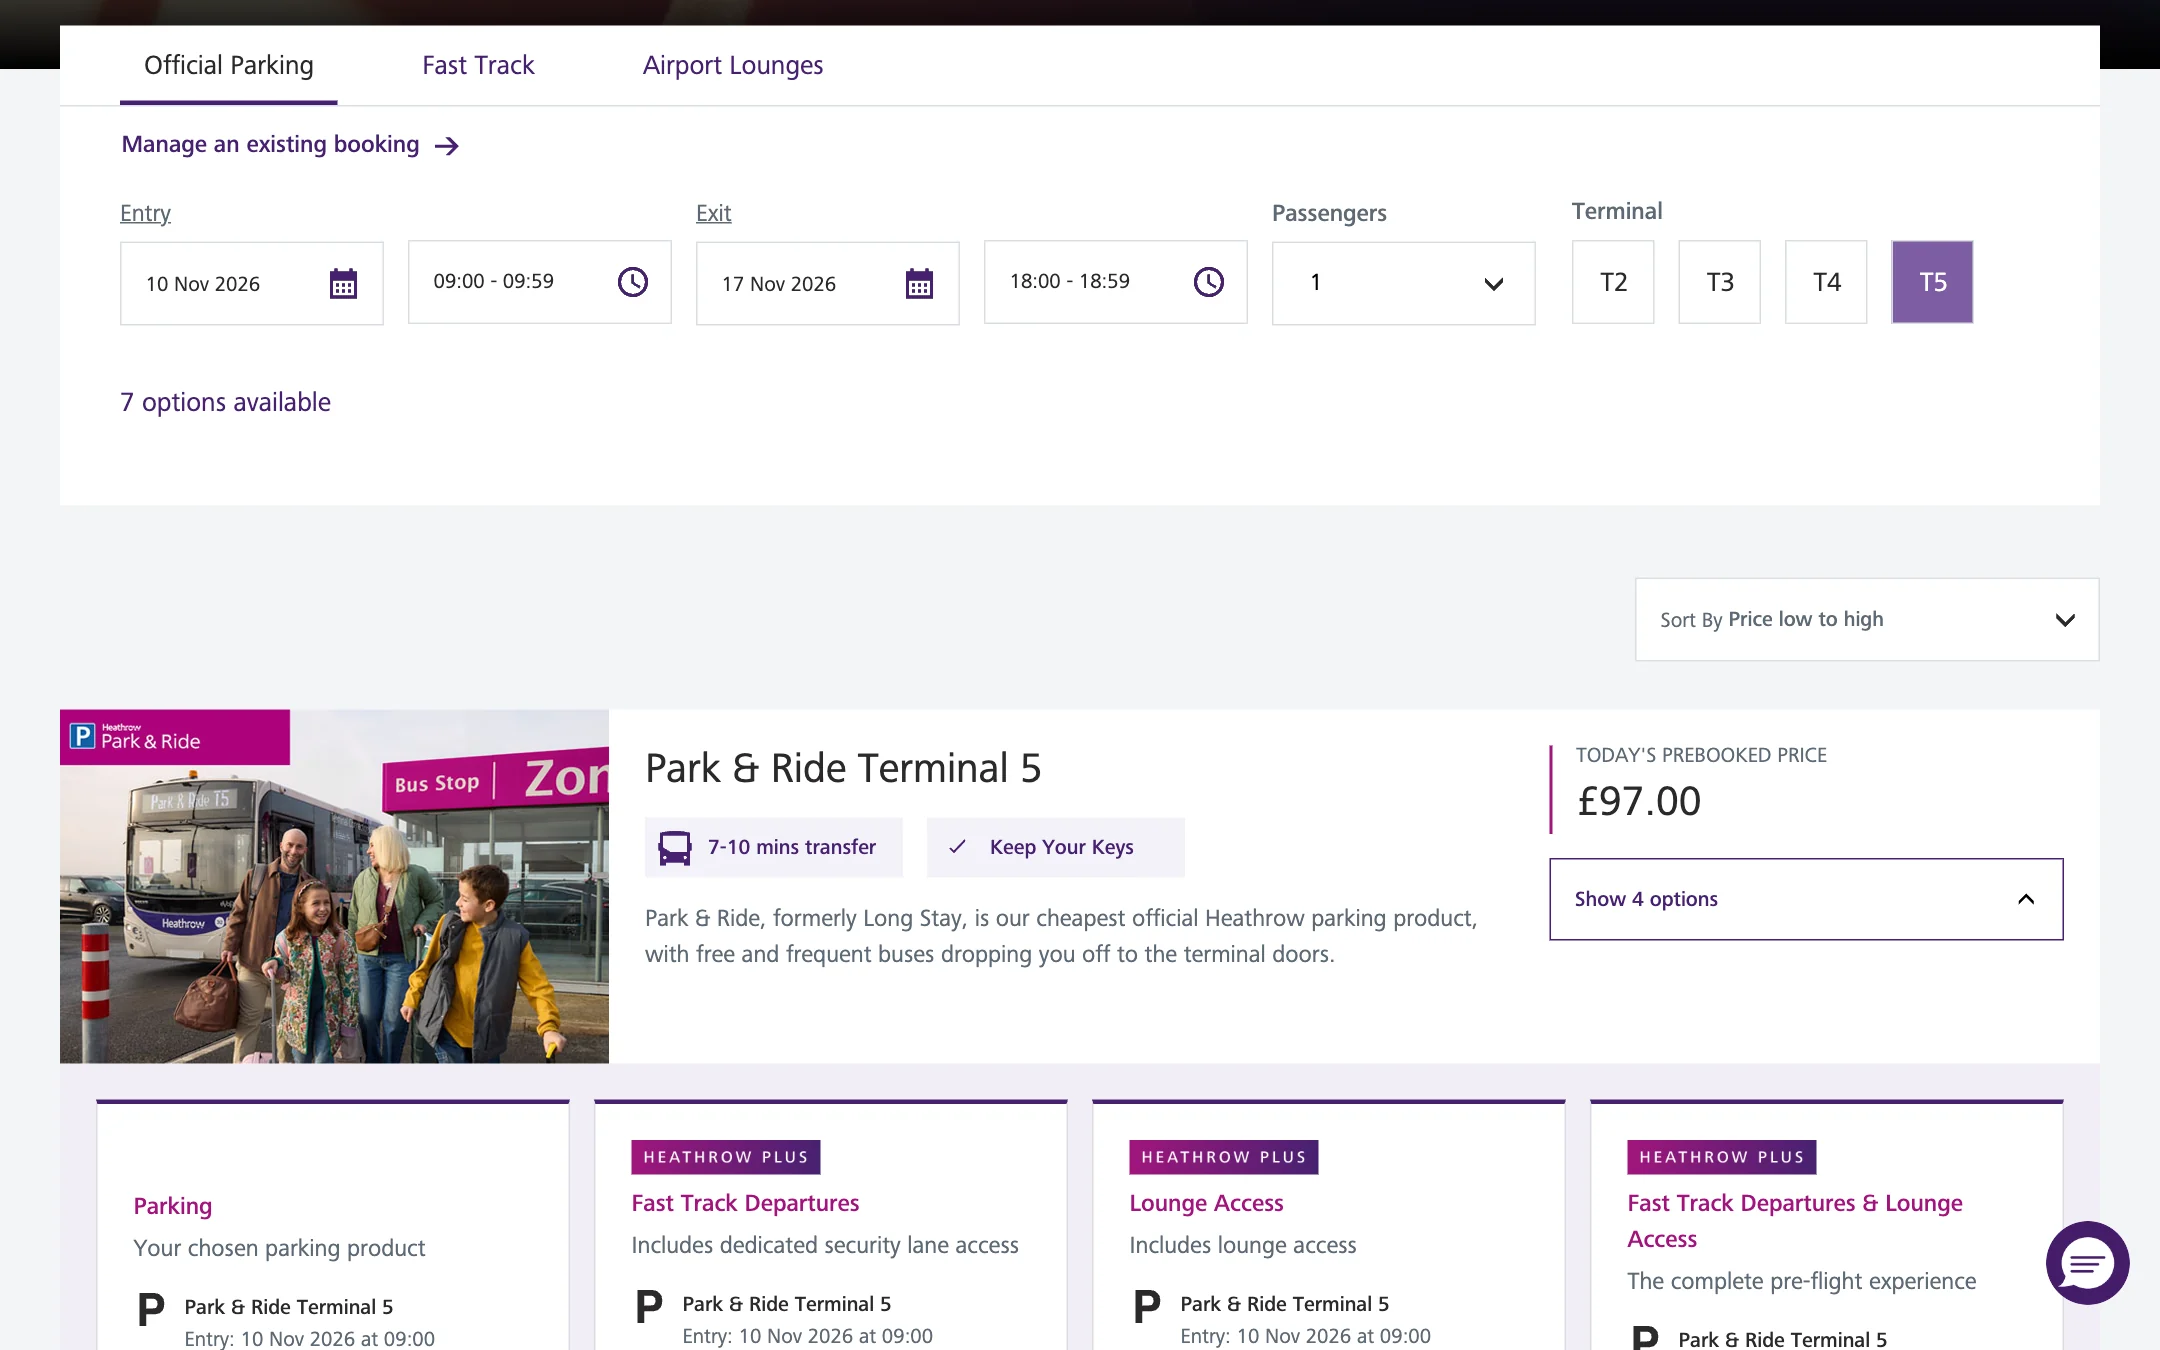The width and height of the screenshot is (2160, 1350).
Task: Click the Park & Ride Terminal 5 title
Action: (x=843, y=768)
